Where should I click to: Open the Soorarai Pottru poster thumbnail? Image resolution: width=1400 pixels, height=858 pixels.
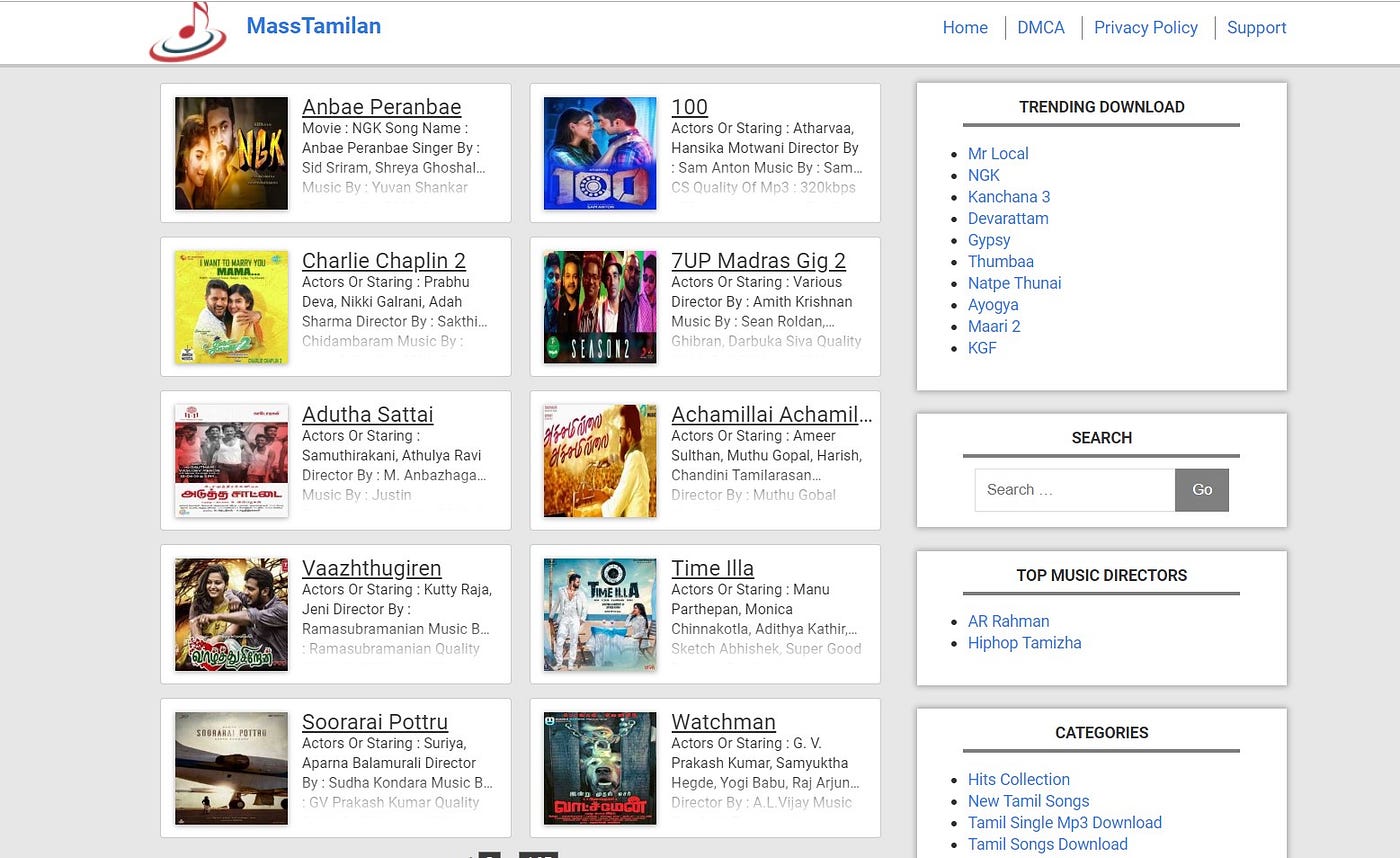[x=231, y=768]
